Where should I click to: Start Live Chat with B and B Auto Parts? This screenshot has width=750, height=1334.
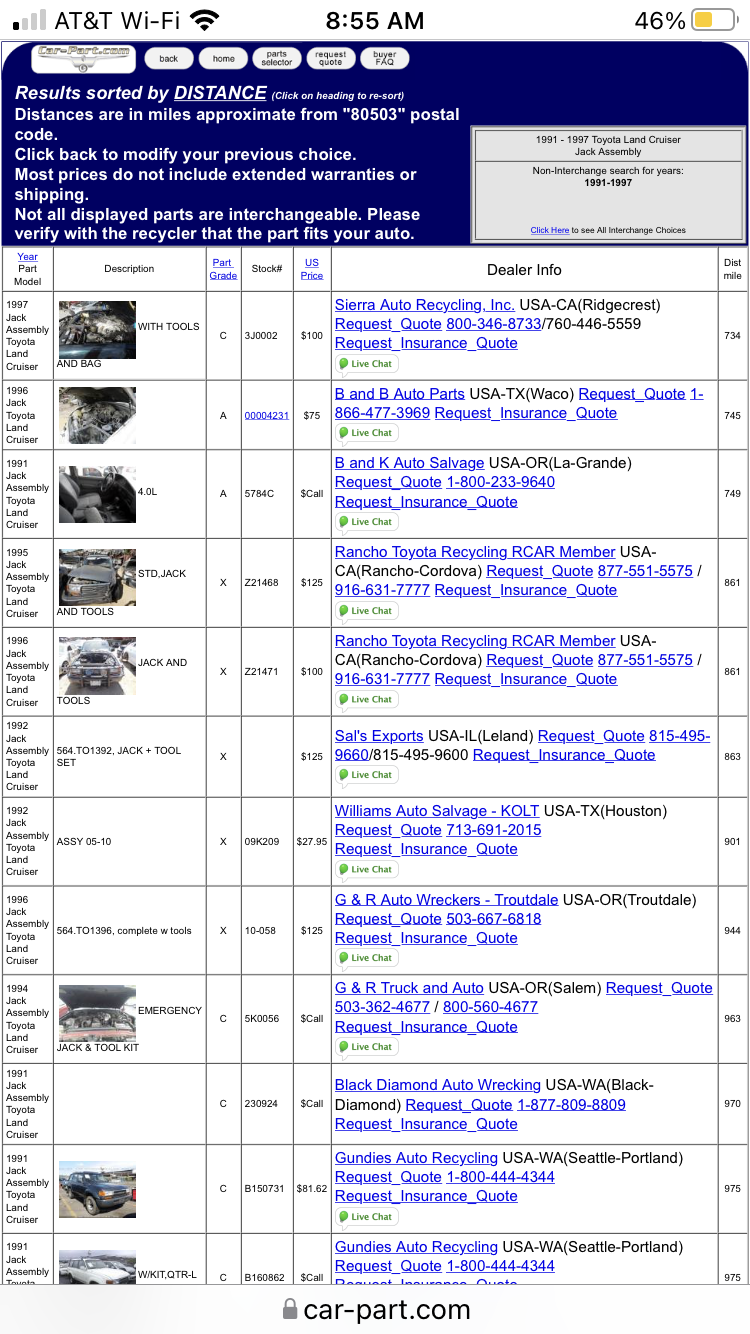tap(366, 433)
